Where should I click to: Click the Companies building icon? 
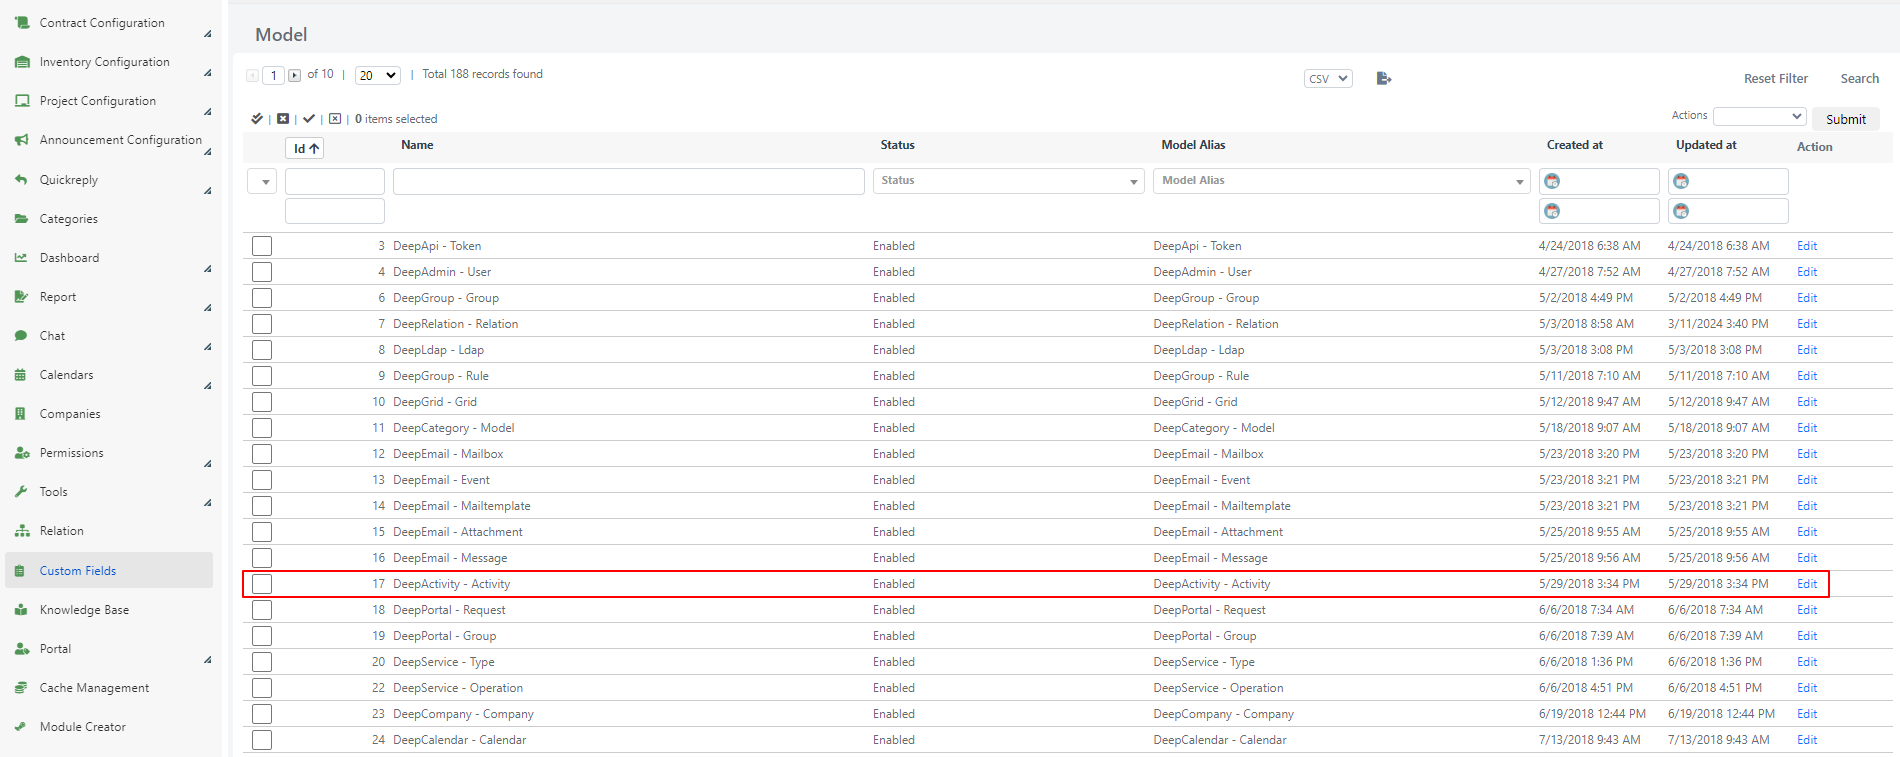point(22,414)
